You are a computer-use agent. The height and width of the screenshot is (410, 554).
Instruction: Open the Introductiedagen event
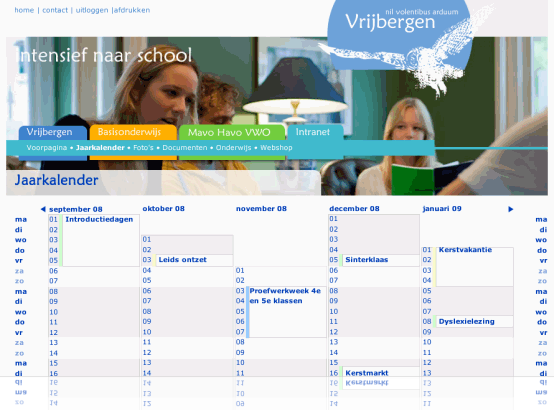tap(101, 240)
